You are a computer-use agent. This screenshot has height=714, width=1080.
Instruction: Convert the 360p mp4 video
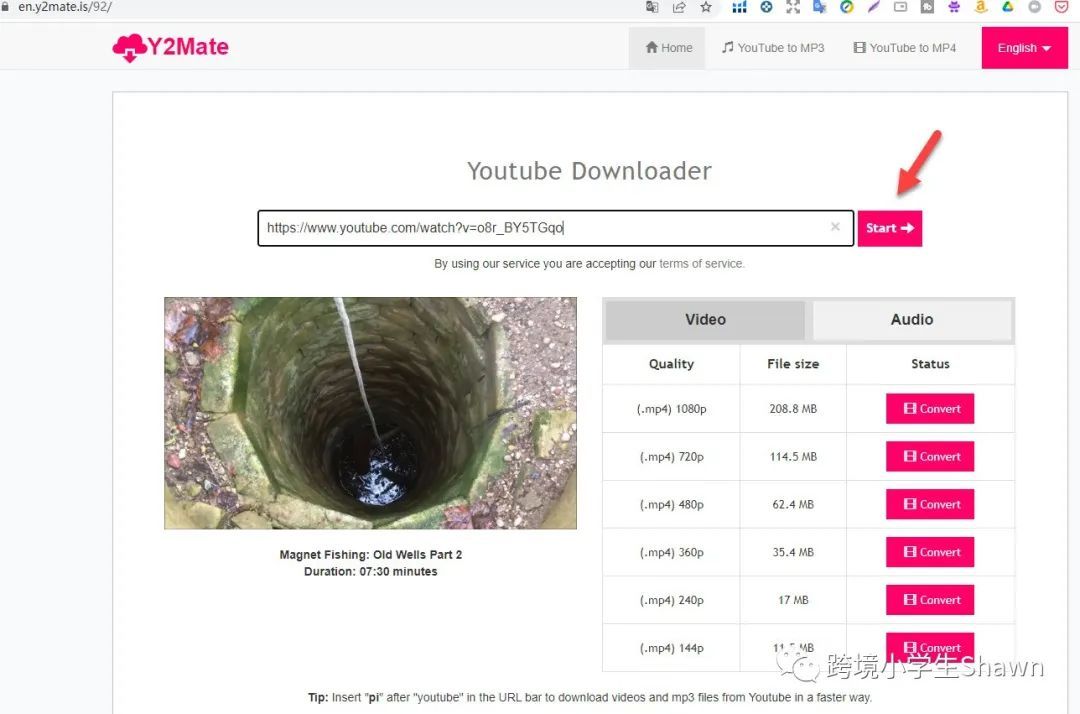[930, 552]
